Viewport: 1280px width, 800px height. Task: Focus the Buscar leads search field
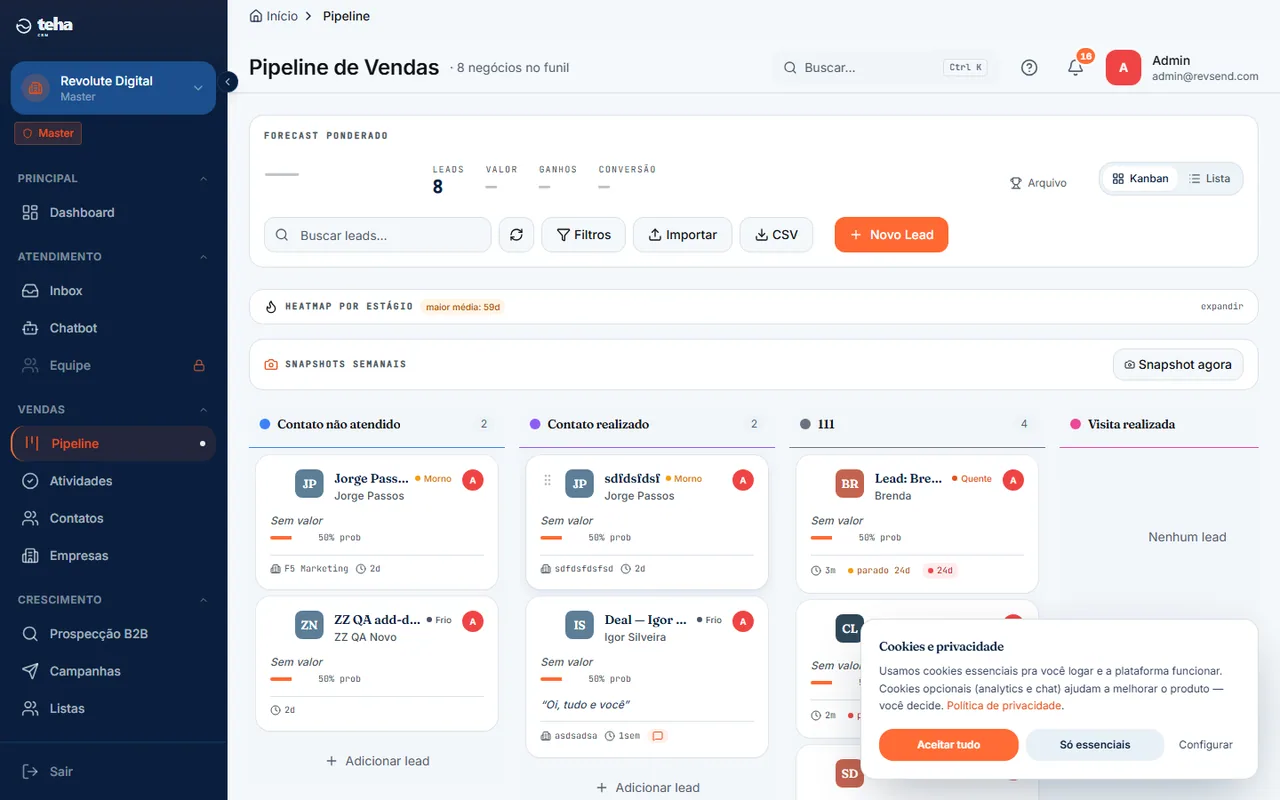click(x=378, y=235)
